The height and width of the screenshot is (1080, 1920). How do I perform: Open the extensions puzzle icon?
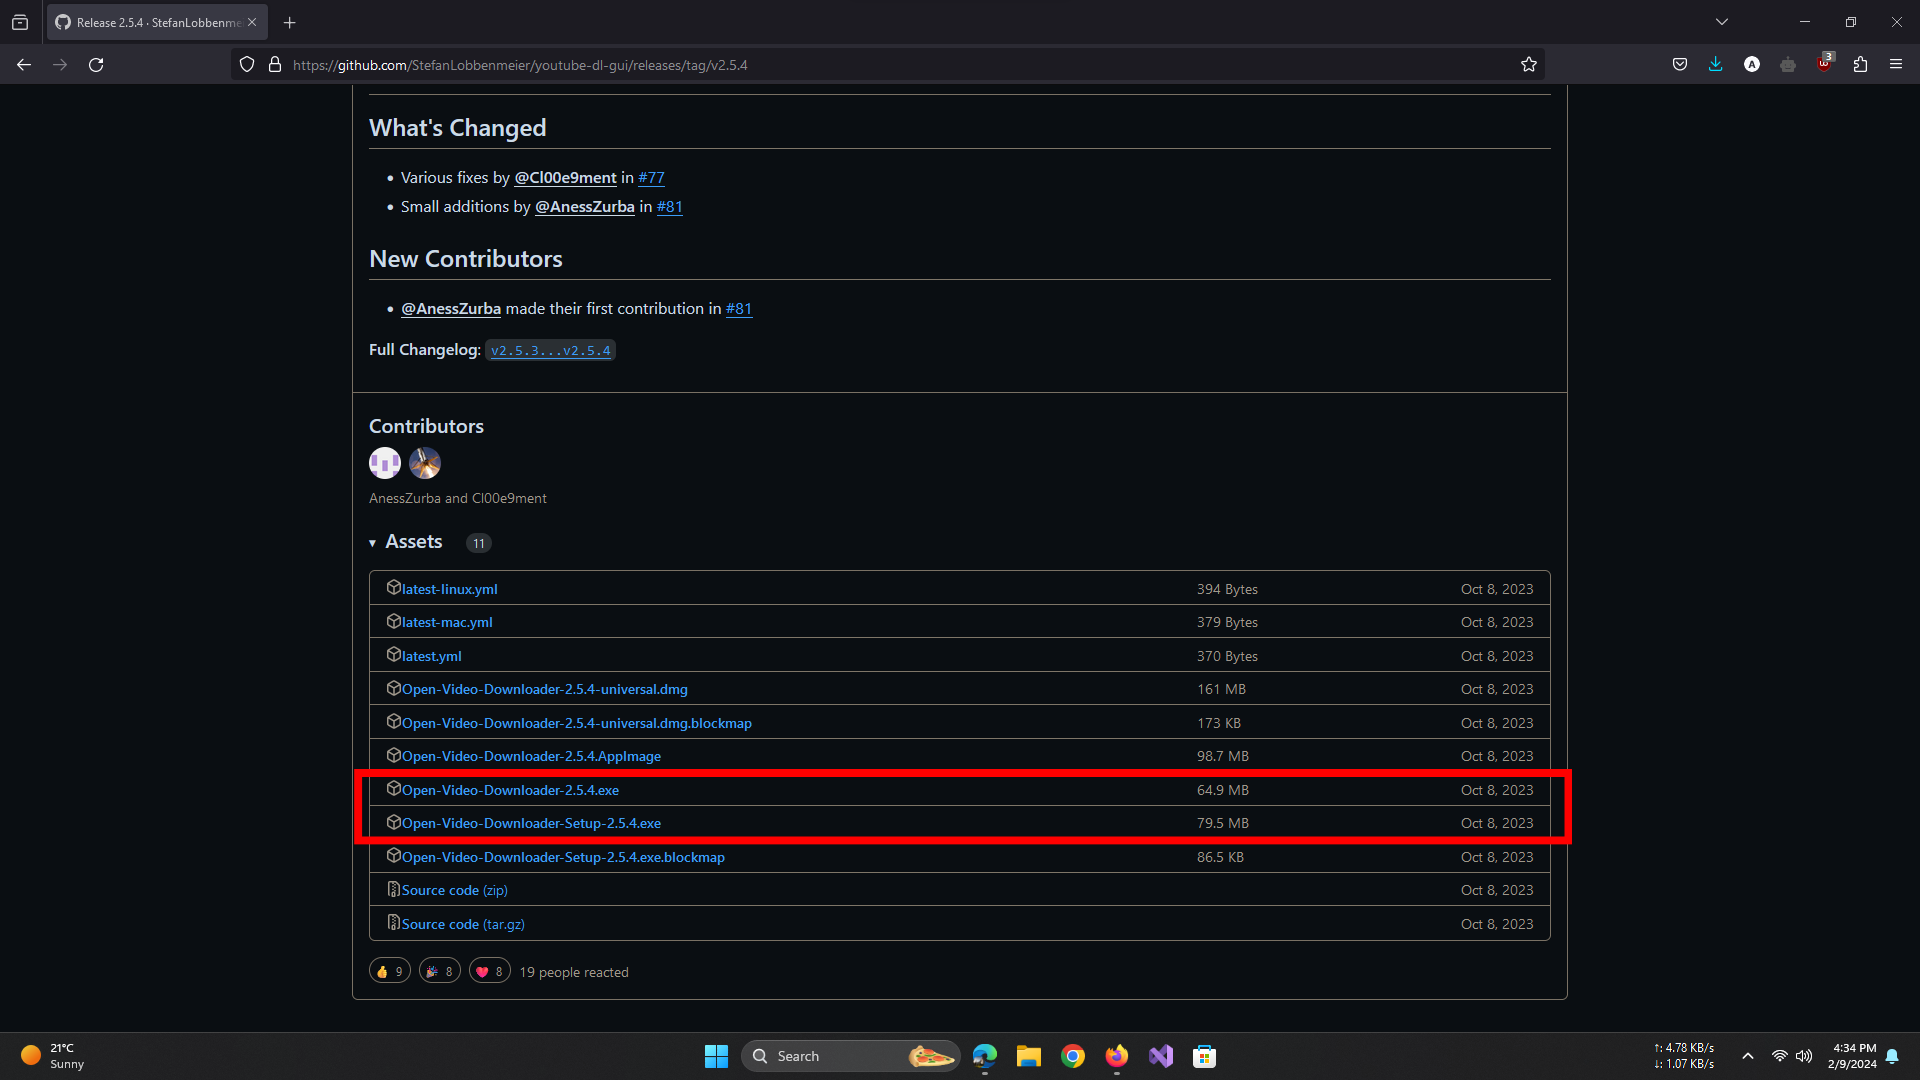1859,65
